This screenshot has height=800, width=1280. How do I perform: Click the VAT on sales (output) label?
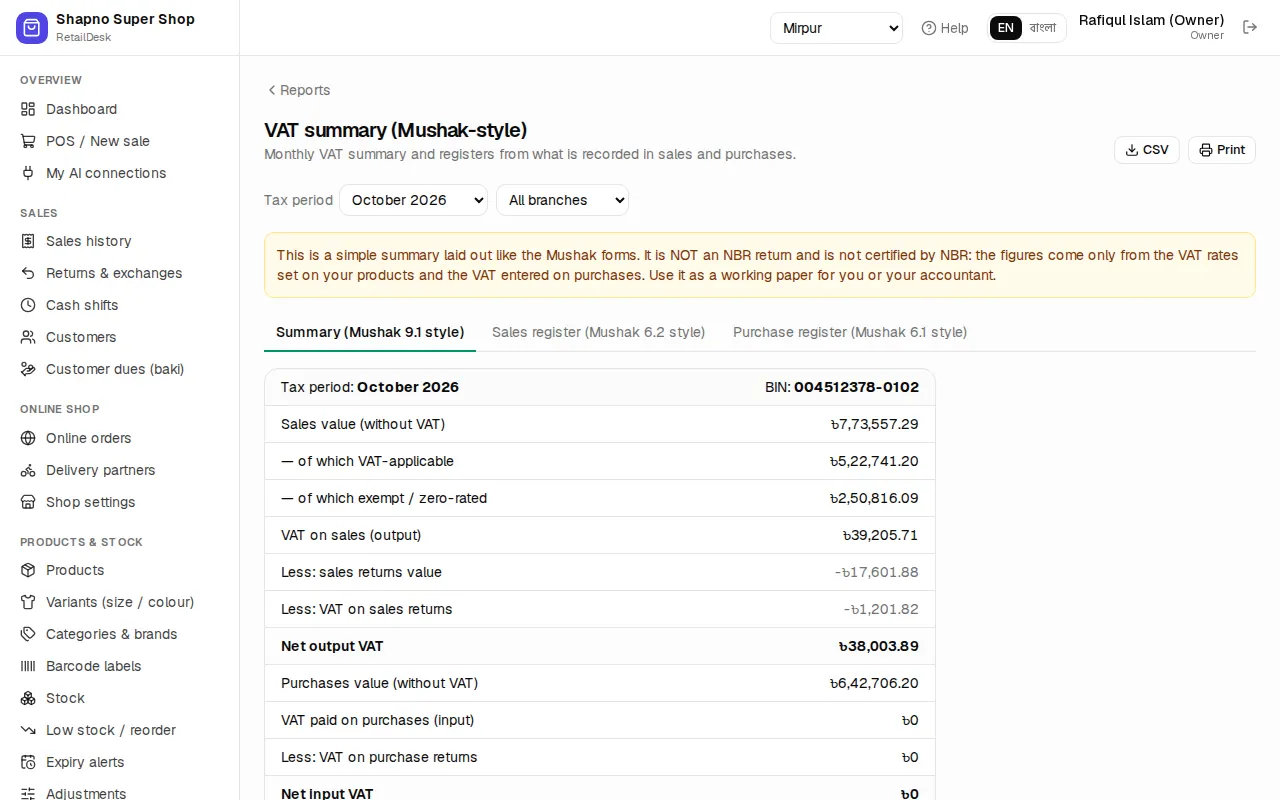coord(351,535)
